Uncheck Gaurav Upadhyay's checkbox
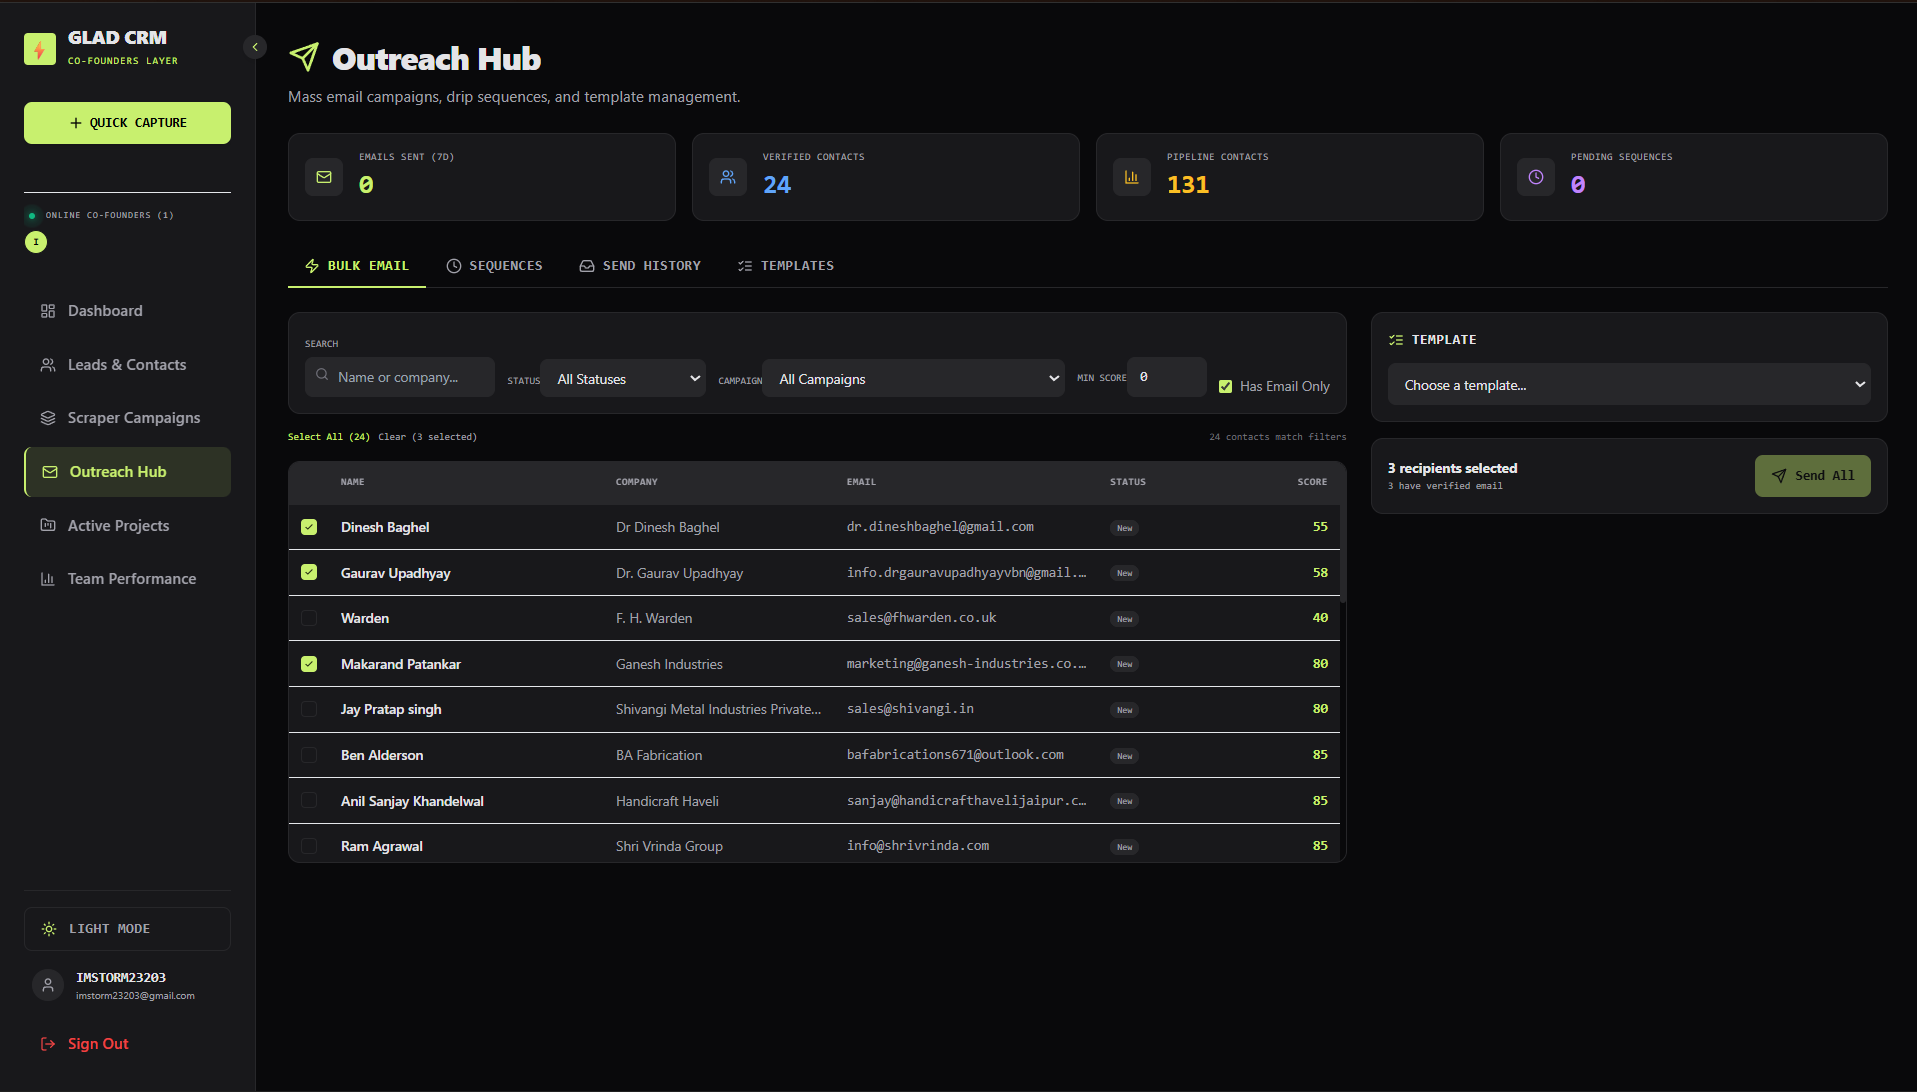This screenshot has height=1092, width=1917. pyautogui.click(x=309, y=572)
